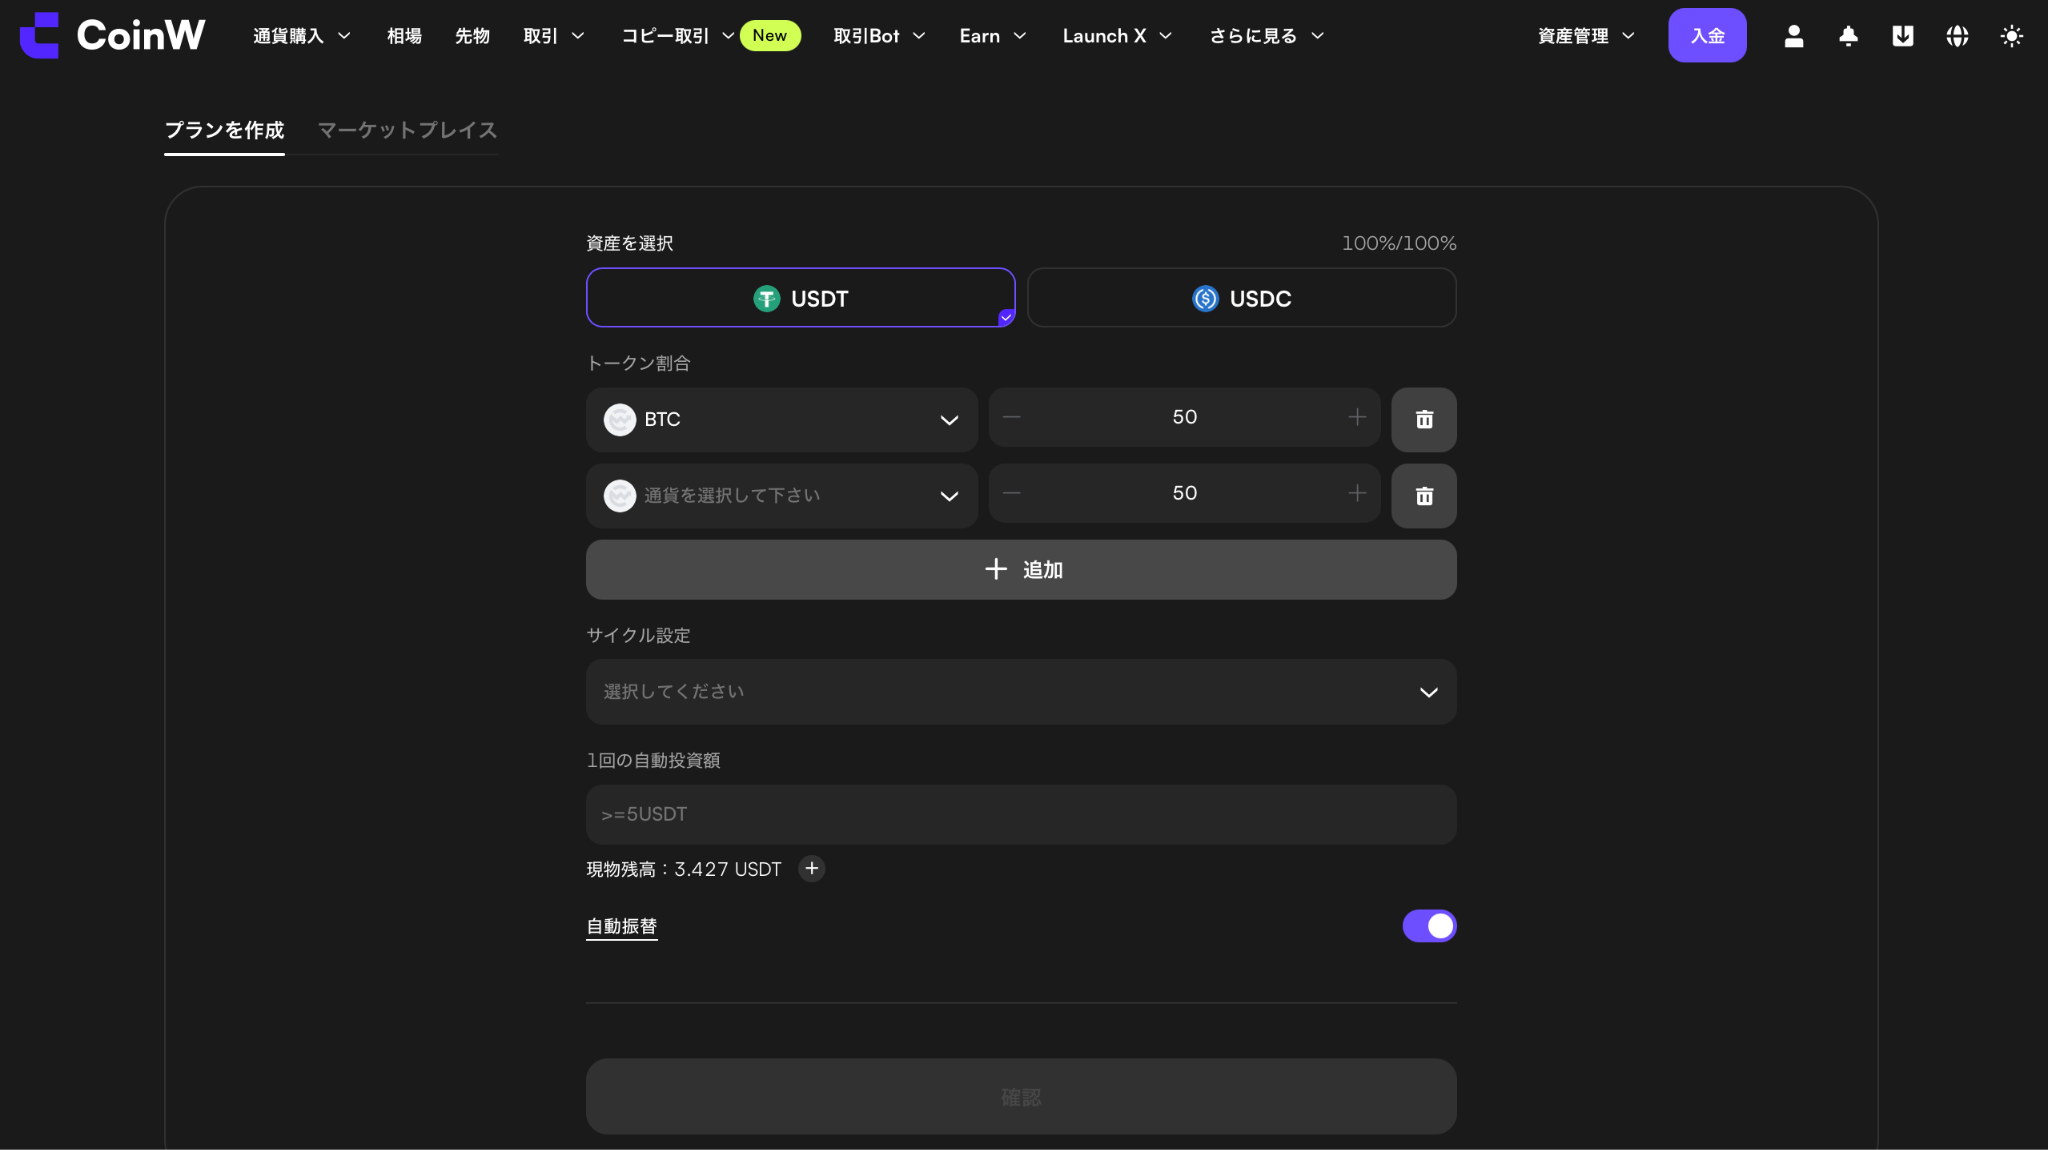The width and height of the screenshot is (2048, 1150).
Task: Expand the コピー取引 menu
Action: pyautogui.click(x=677, y=36)
